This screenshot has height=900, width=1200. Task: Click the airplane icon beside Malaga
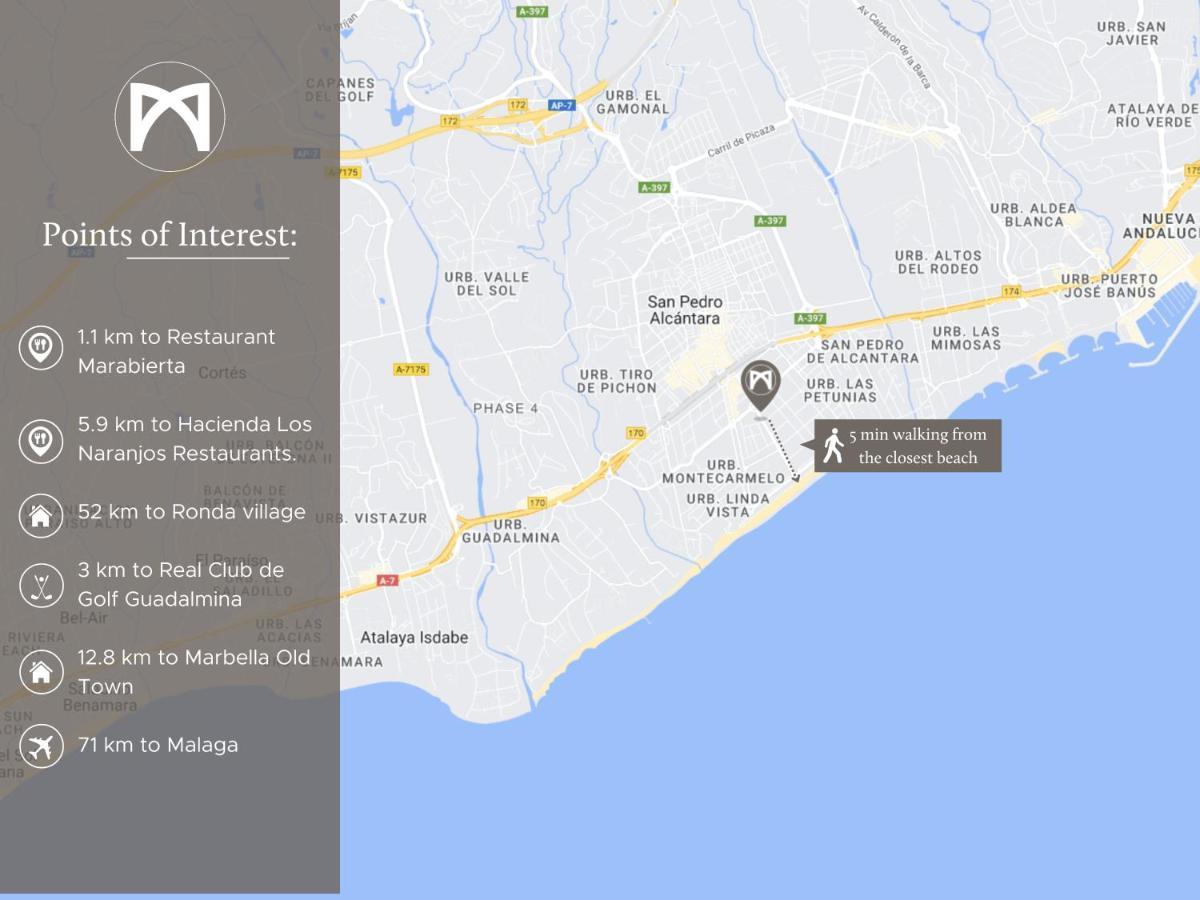pos(41,746)
